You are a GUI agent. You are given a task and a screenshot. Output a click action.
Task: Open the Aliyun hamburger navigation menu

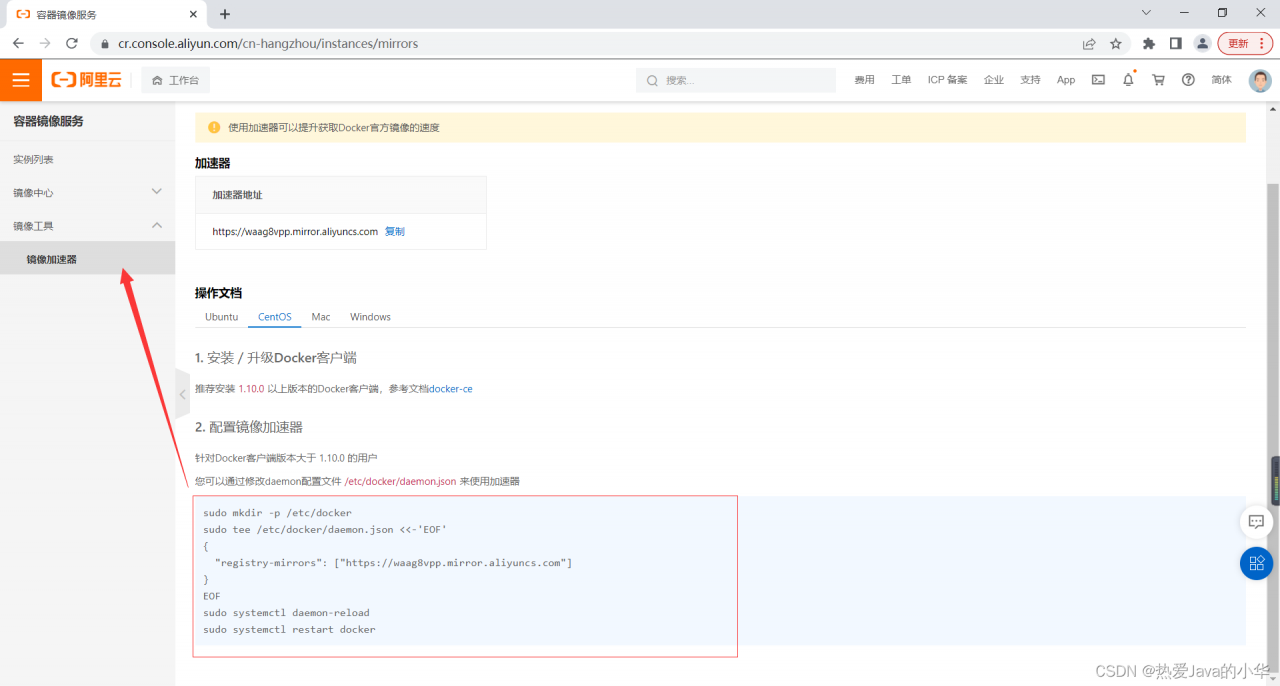click(21, 80)
